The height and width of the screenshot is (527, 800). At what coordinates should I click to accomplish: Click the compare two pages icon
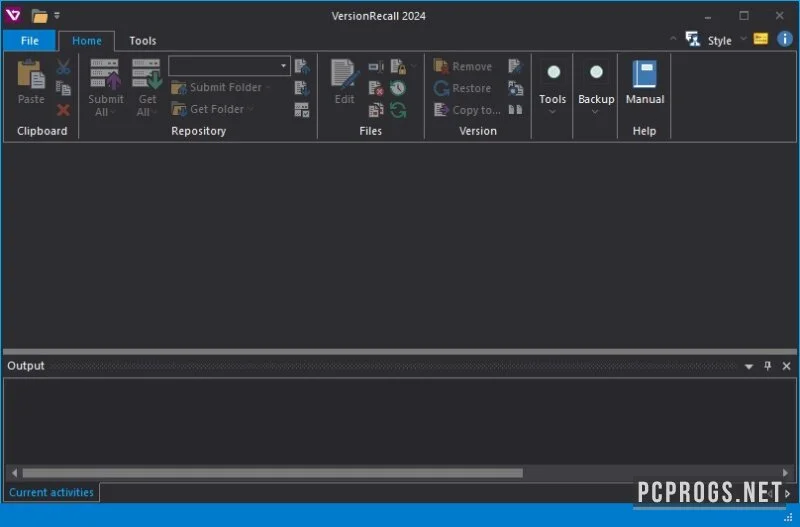click(515, 110)
